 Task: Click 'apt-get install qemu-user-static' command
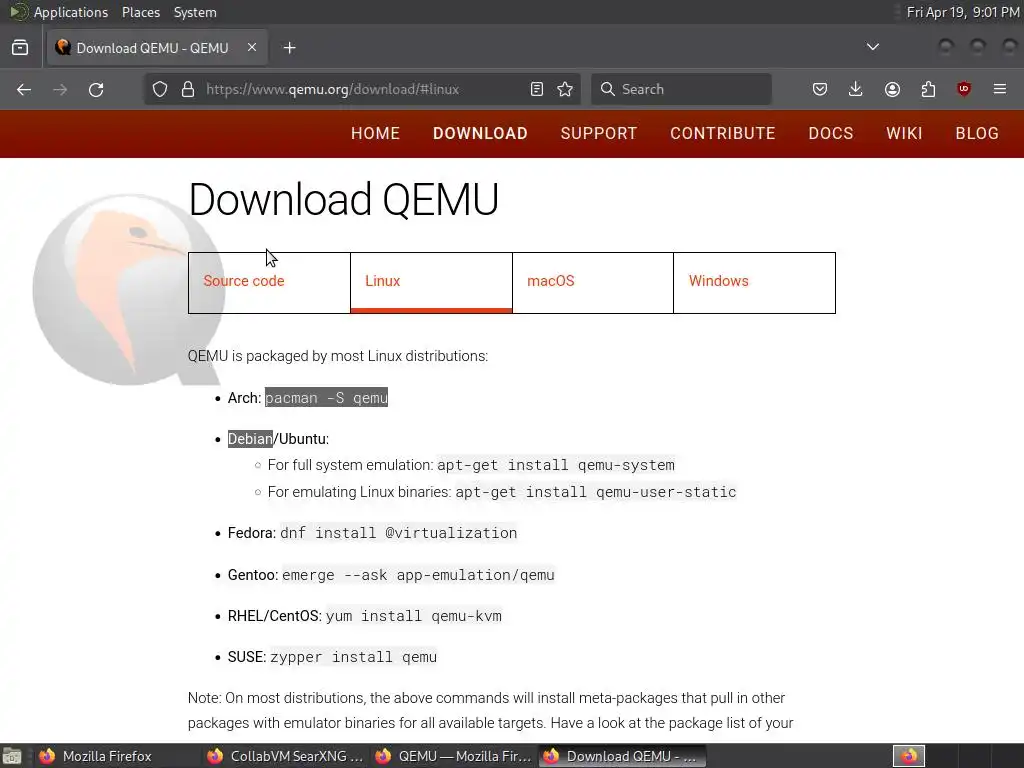596,492
